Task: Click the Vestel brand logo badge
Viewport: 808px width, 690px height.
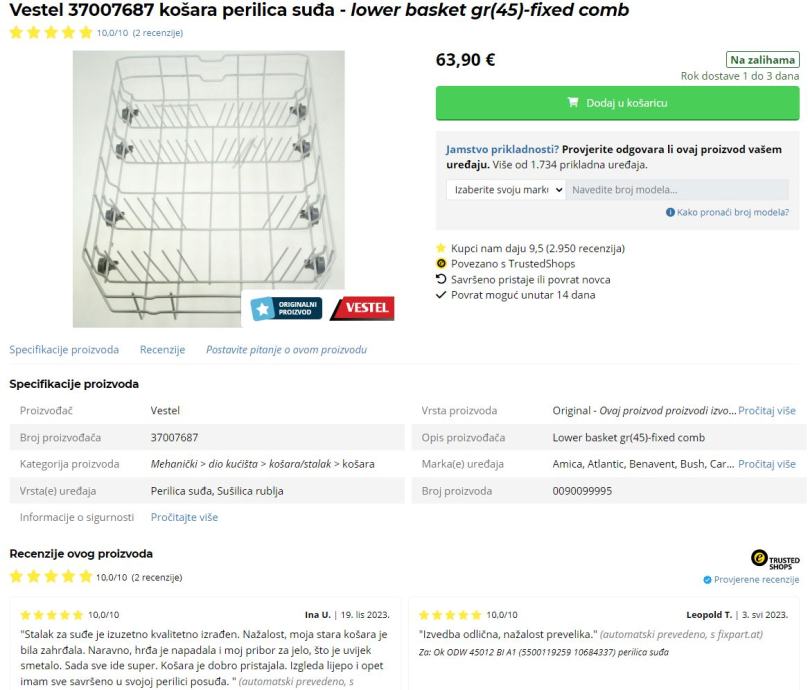Action: click(x=362, y=309)
